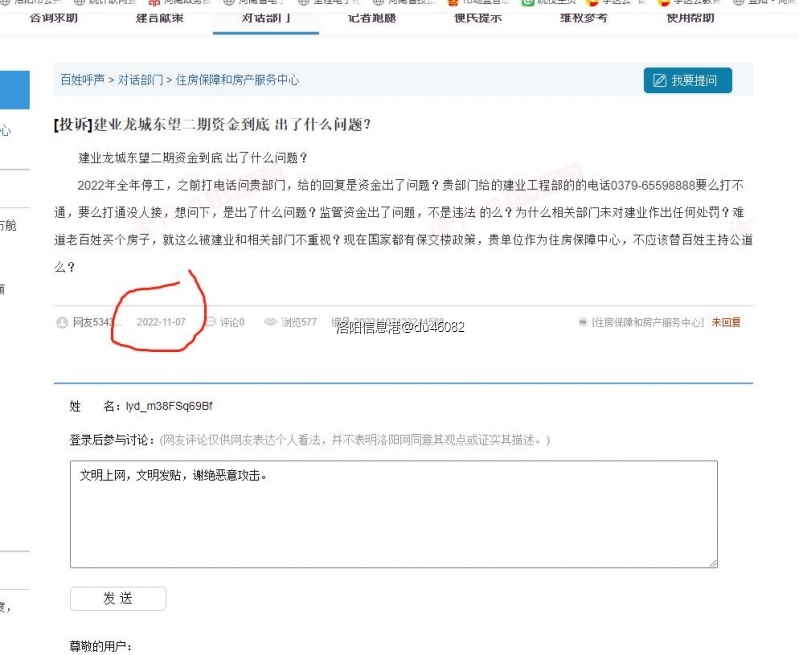Screen dimensions: 799x655
Task: Click the 对话部门 breadcrumb link
Action: (x=141, y=80)
